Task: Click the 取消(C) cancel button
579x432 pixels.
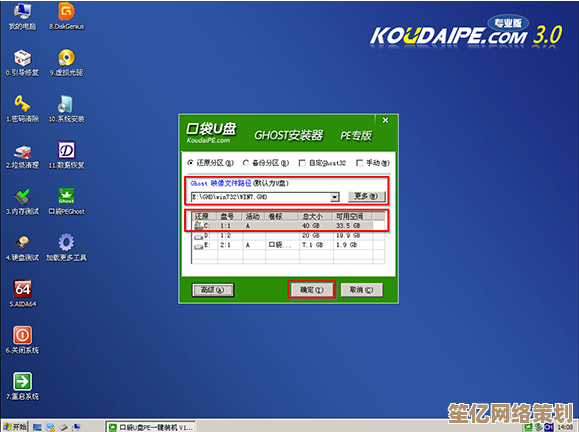Action: click(361, 290)
